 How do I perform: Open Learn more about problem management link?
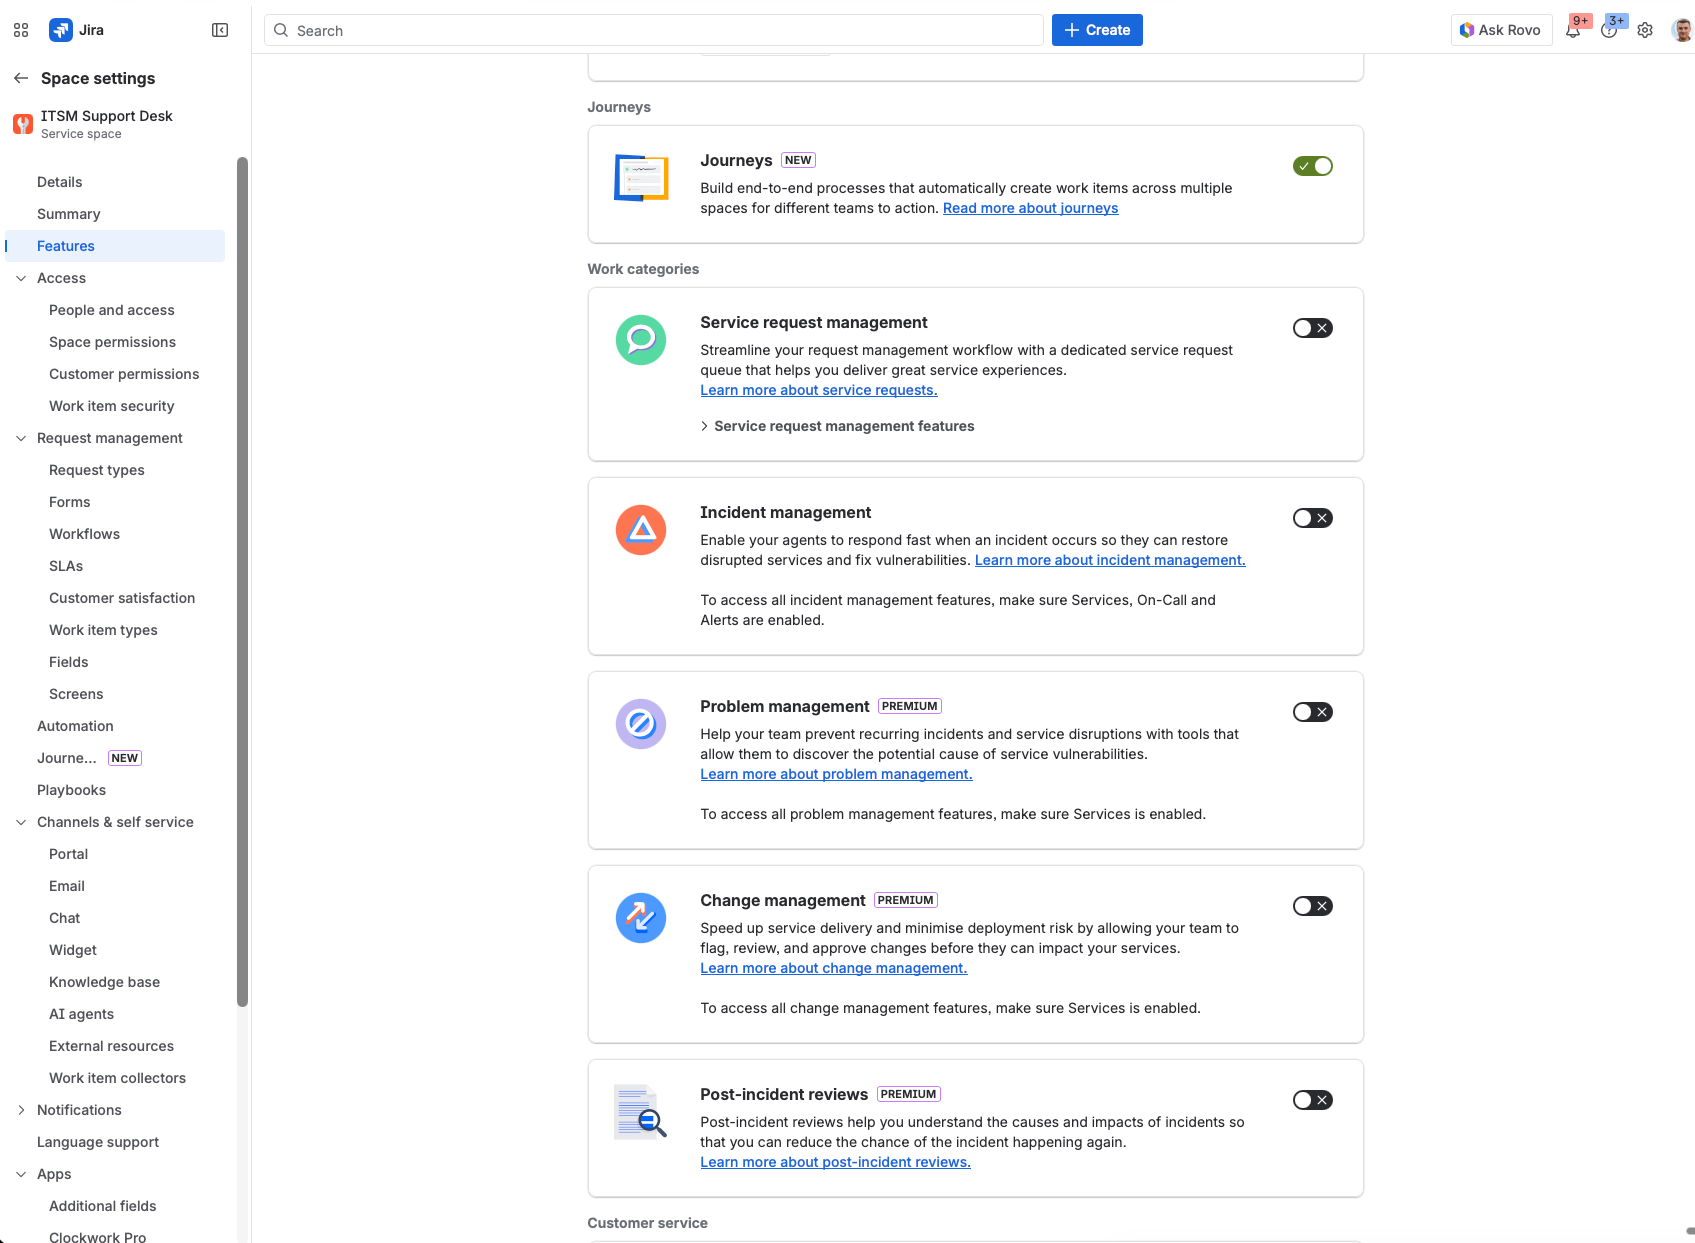pyautogui.click(x=836, y=774)
